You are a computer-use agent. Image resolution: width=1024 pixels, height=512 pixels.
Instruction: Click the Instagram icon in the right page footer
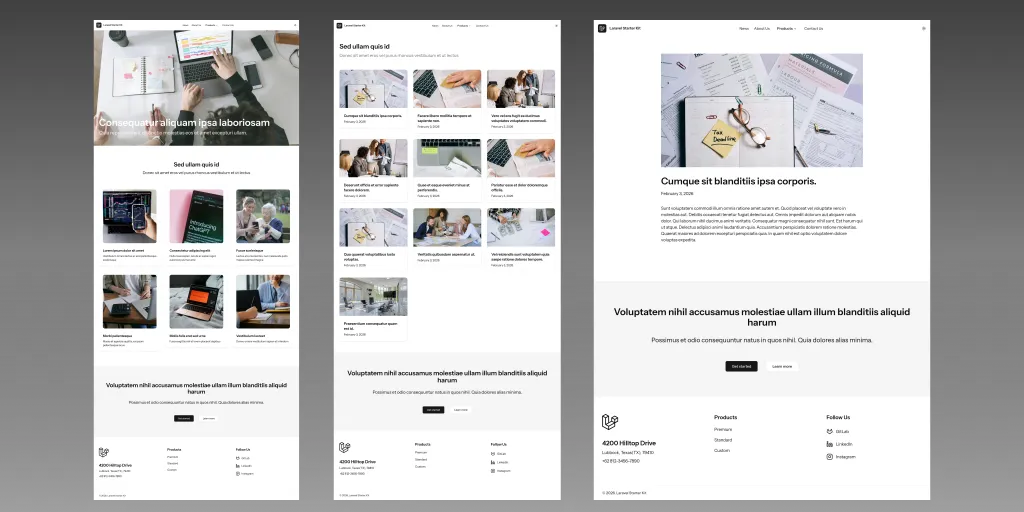coord(829,456)
